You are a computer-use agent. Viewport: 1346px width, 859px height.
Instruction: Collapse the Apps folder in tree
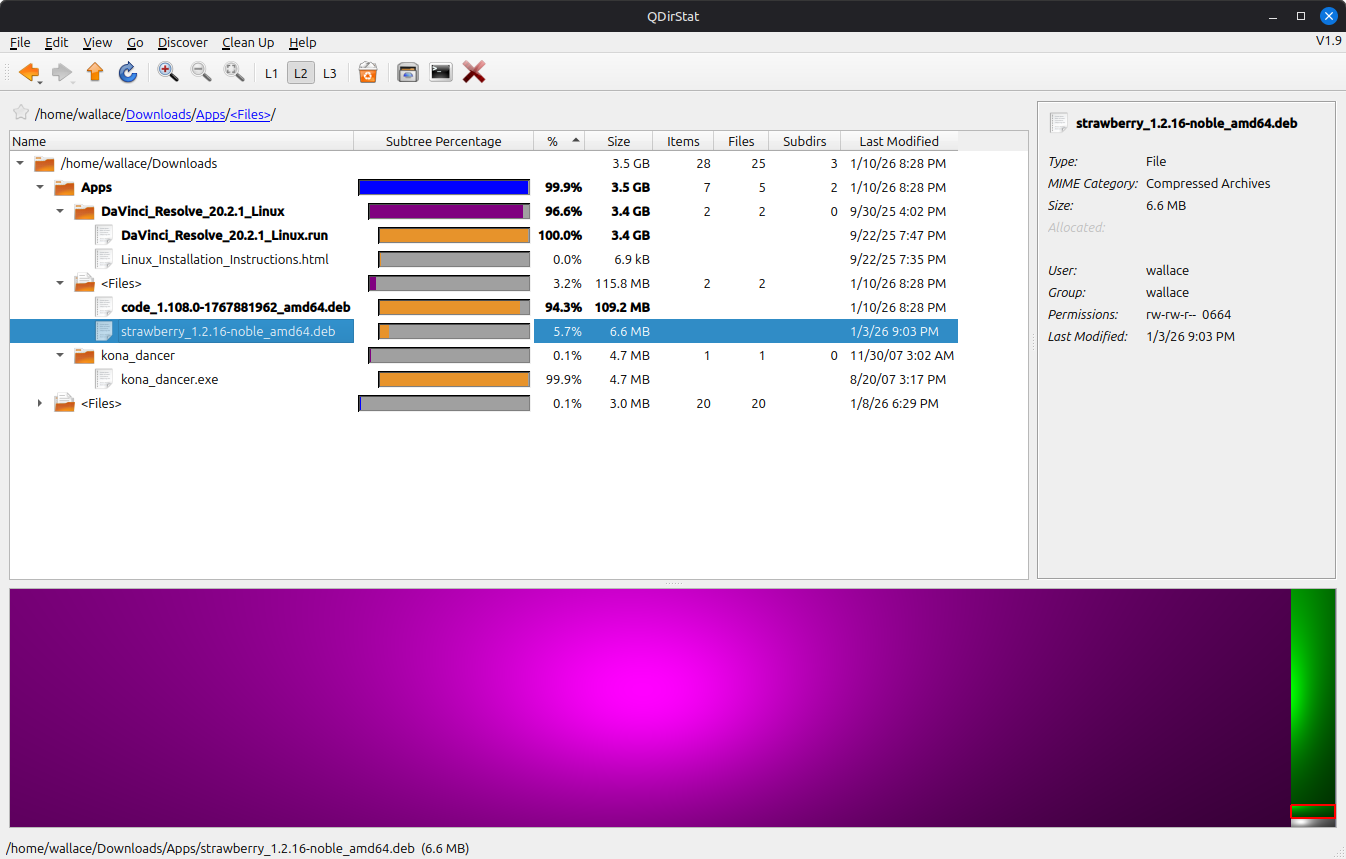40,187
